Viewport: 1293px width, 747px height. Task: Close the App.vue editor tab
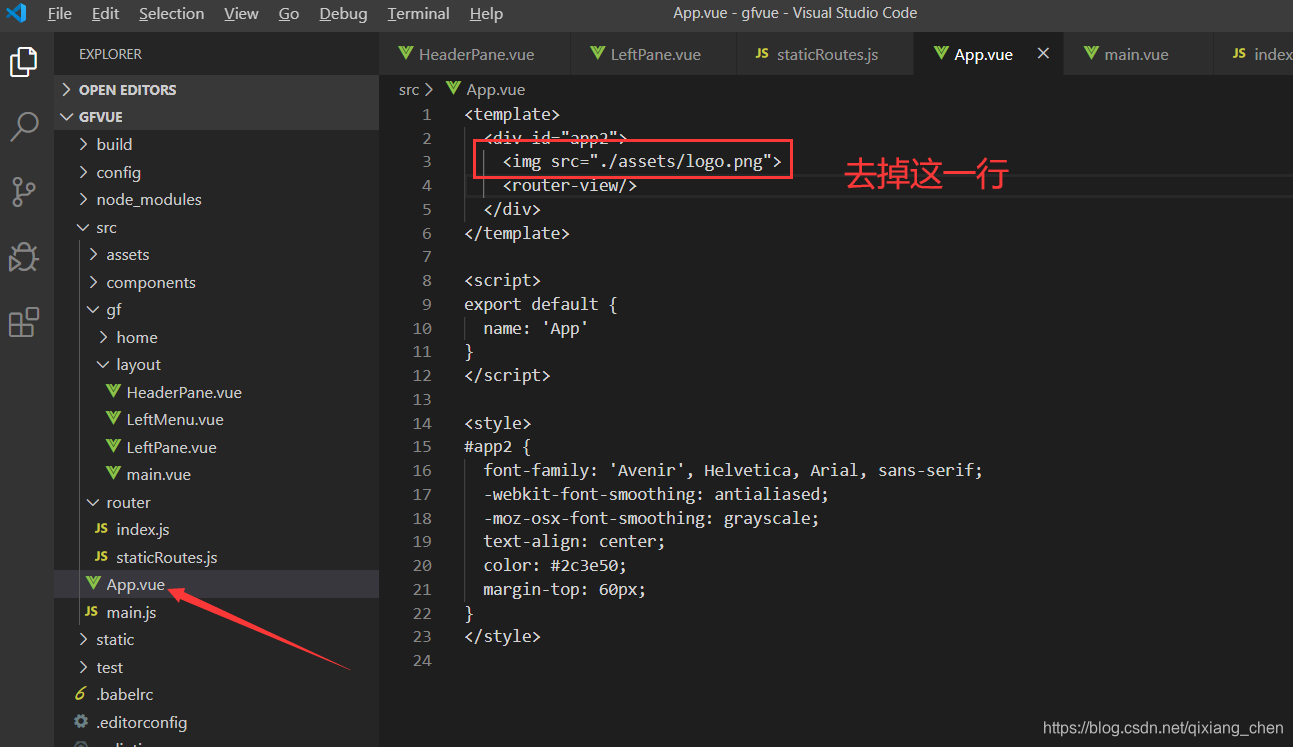(x=1043, y=54)
